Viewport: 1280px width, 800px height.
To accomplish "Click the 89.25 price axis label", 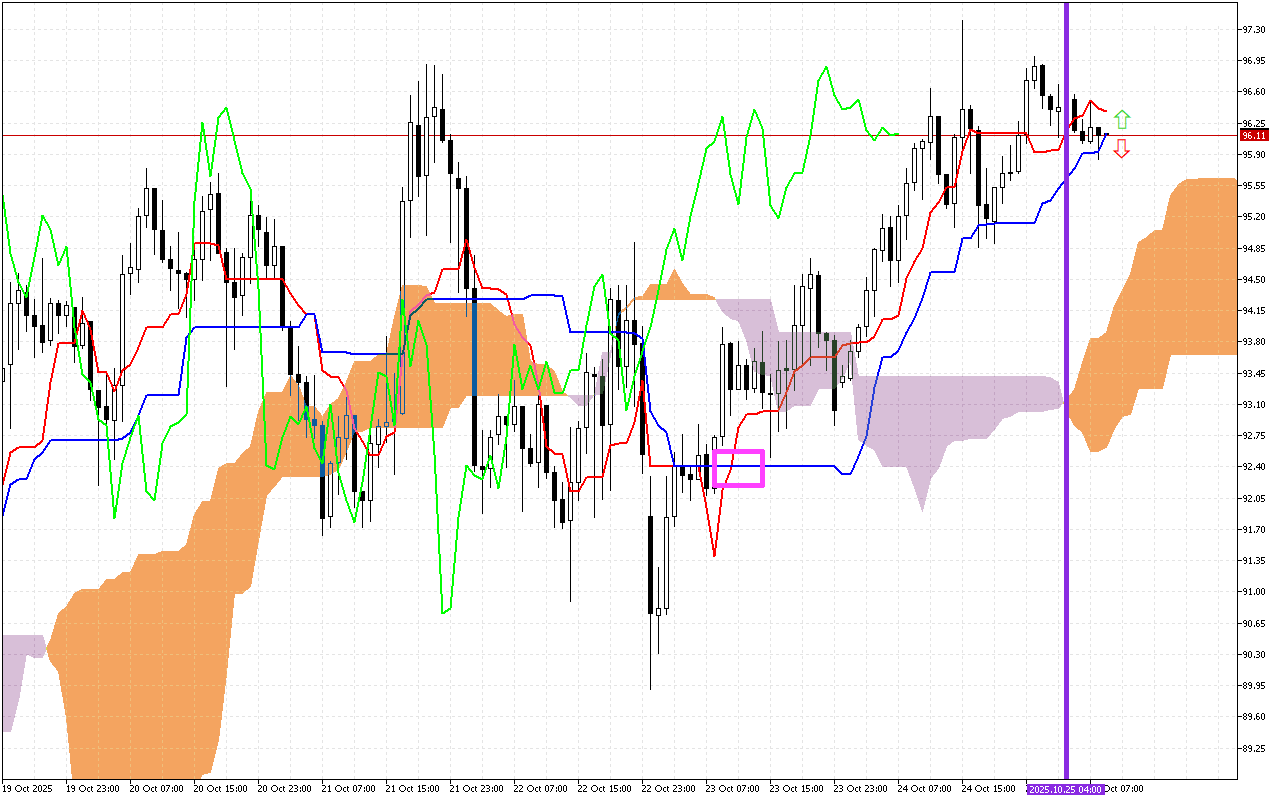I will click(x=1253, y=748).
